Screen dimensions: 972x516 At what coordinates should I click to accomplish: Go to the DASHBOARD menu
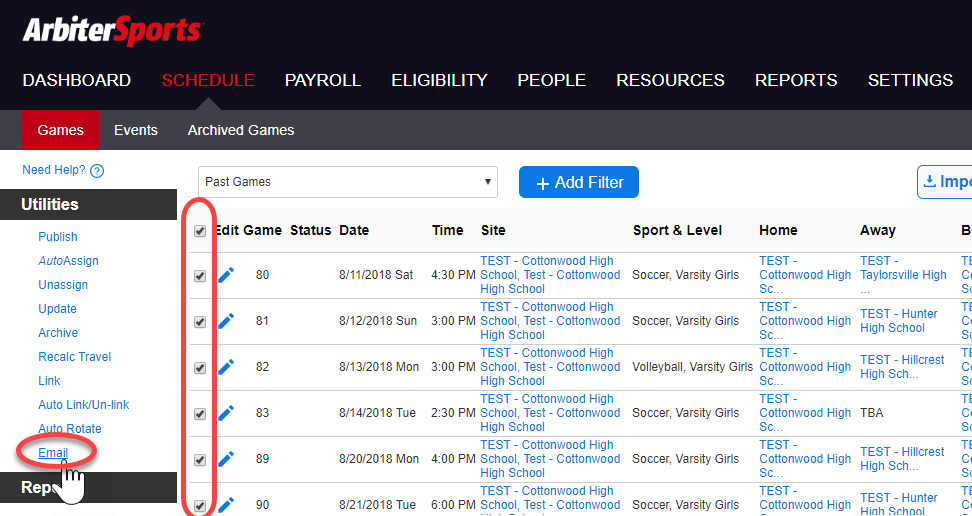click(x=77, y=80)
